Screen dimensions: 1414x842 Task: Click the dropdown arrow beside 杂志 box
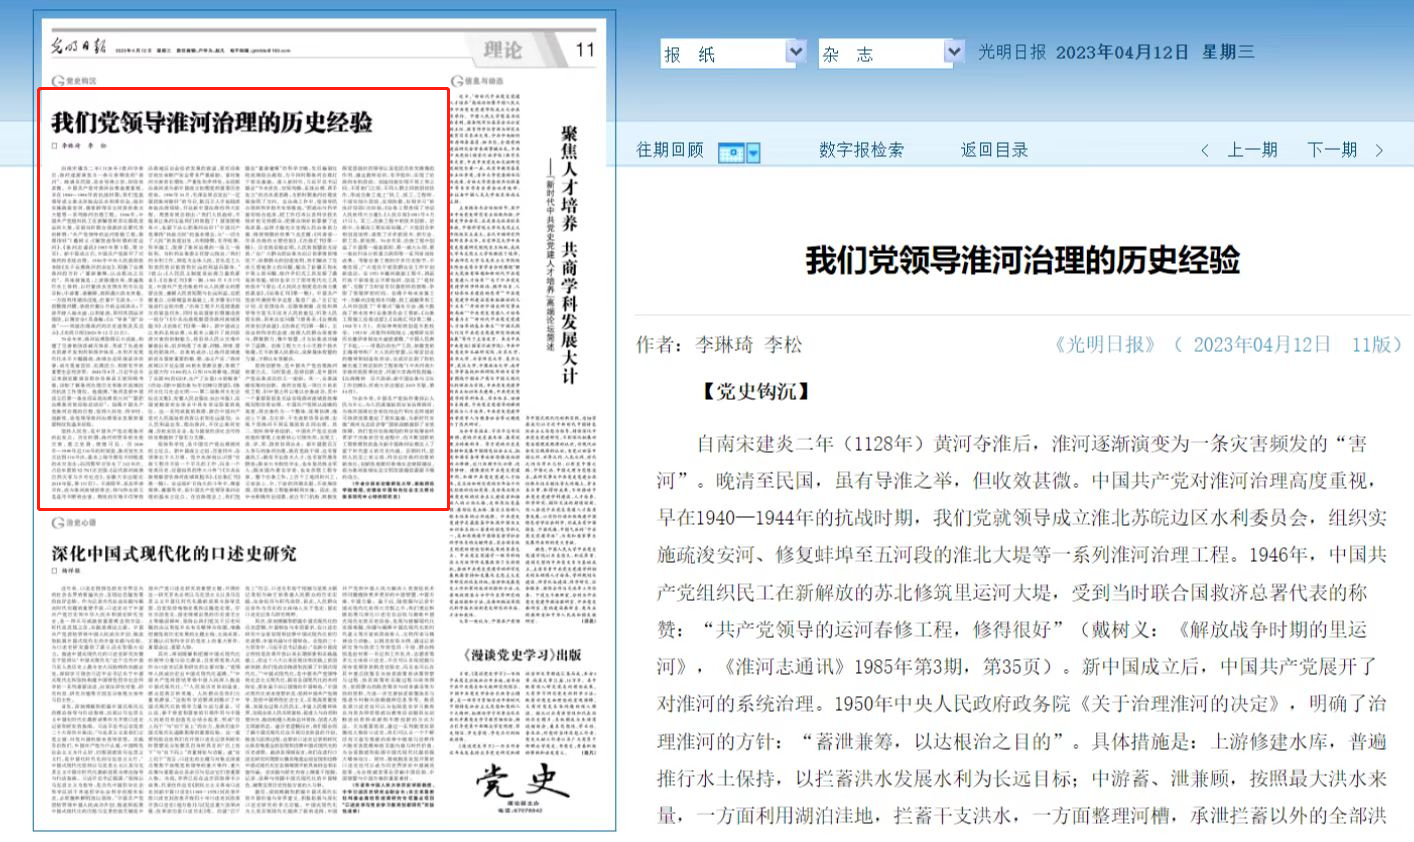tap(954, 52)
